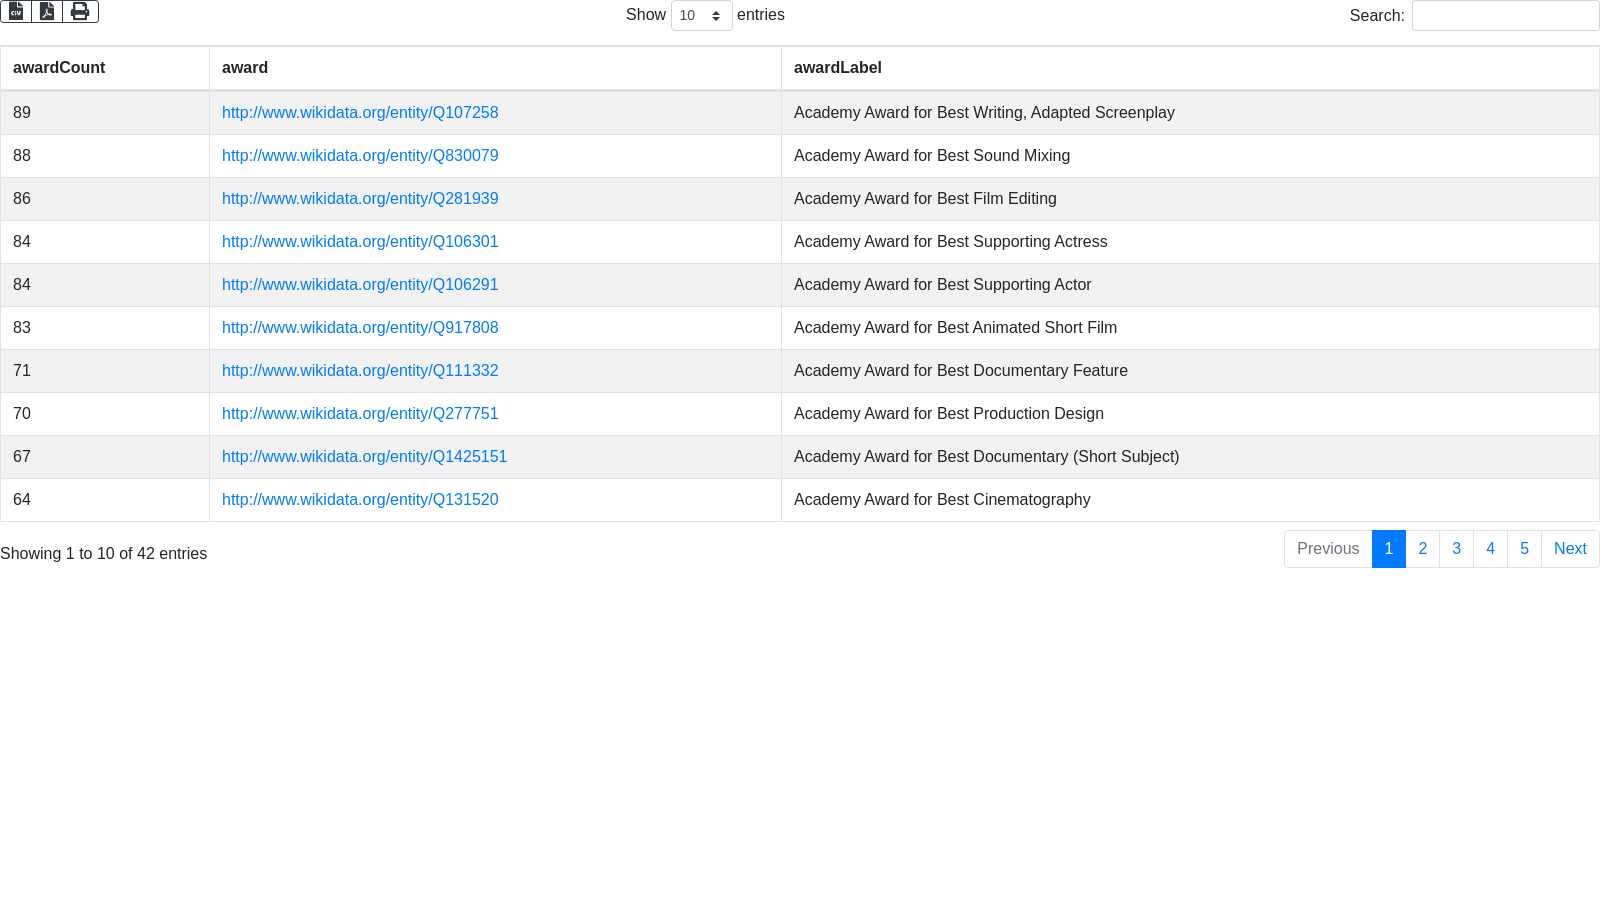Sort by award column header
Image resolution: width=1600 pixels, height=900 pixels.
click(495, 68)
